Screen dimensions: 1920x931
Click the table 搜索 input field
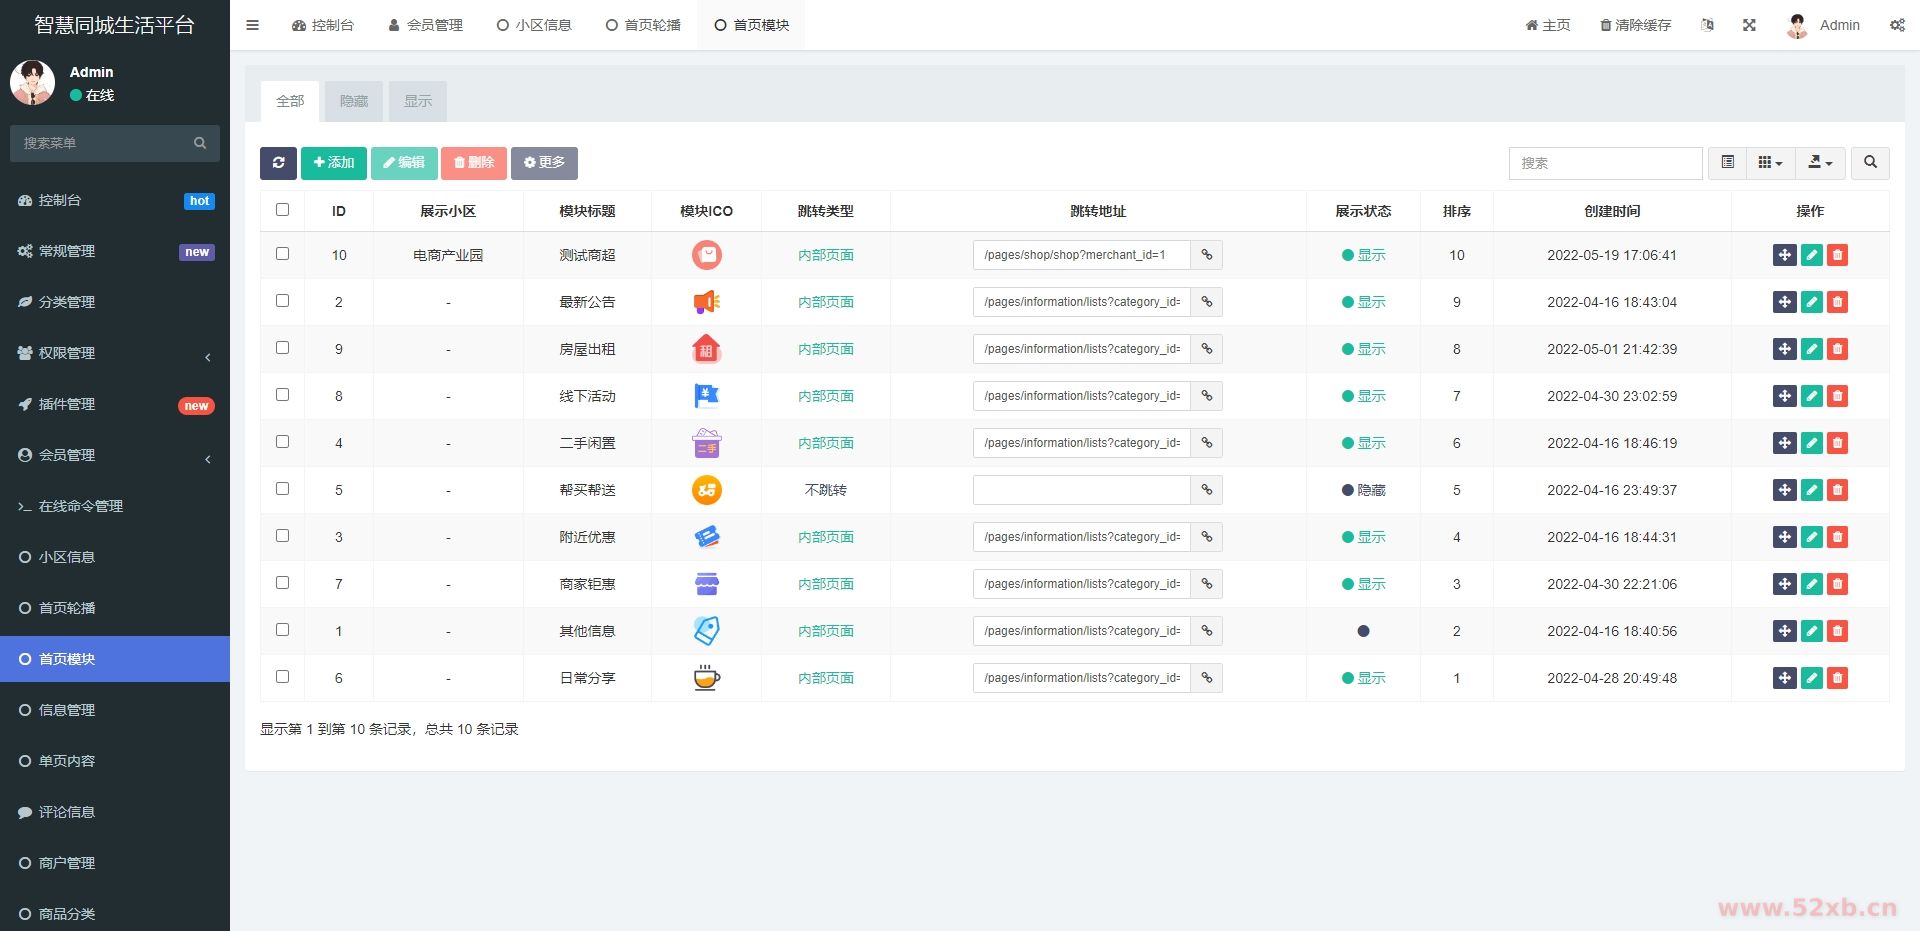pos(1604,163)
